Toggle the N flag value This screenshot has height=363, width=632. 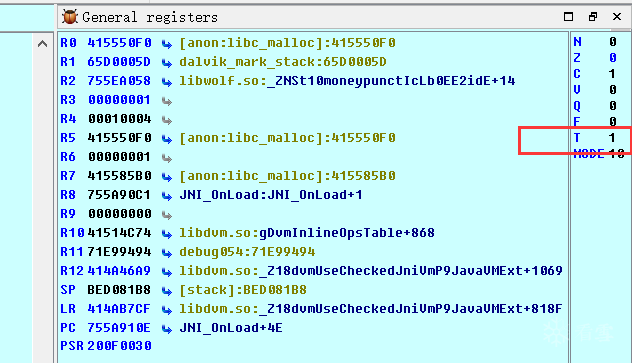(x=613, y=41)
